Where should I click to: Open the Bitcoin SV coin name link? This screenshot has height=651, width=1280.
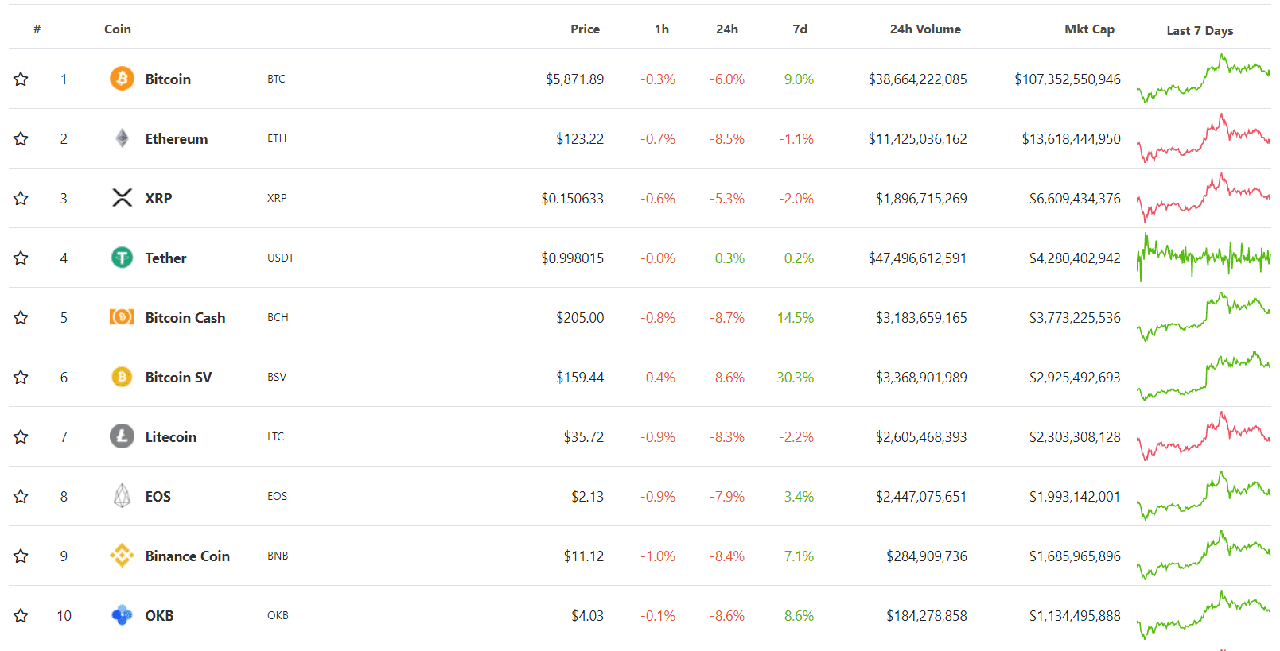click(178, 377)
